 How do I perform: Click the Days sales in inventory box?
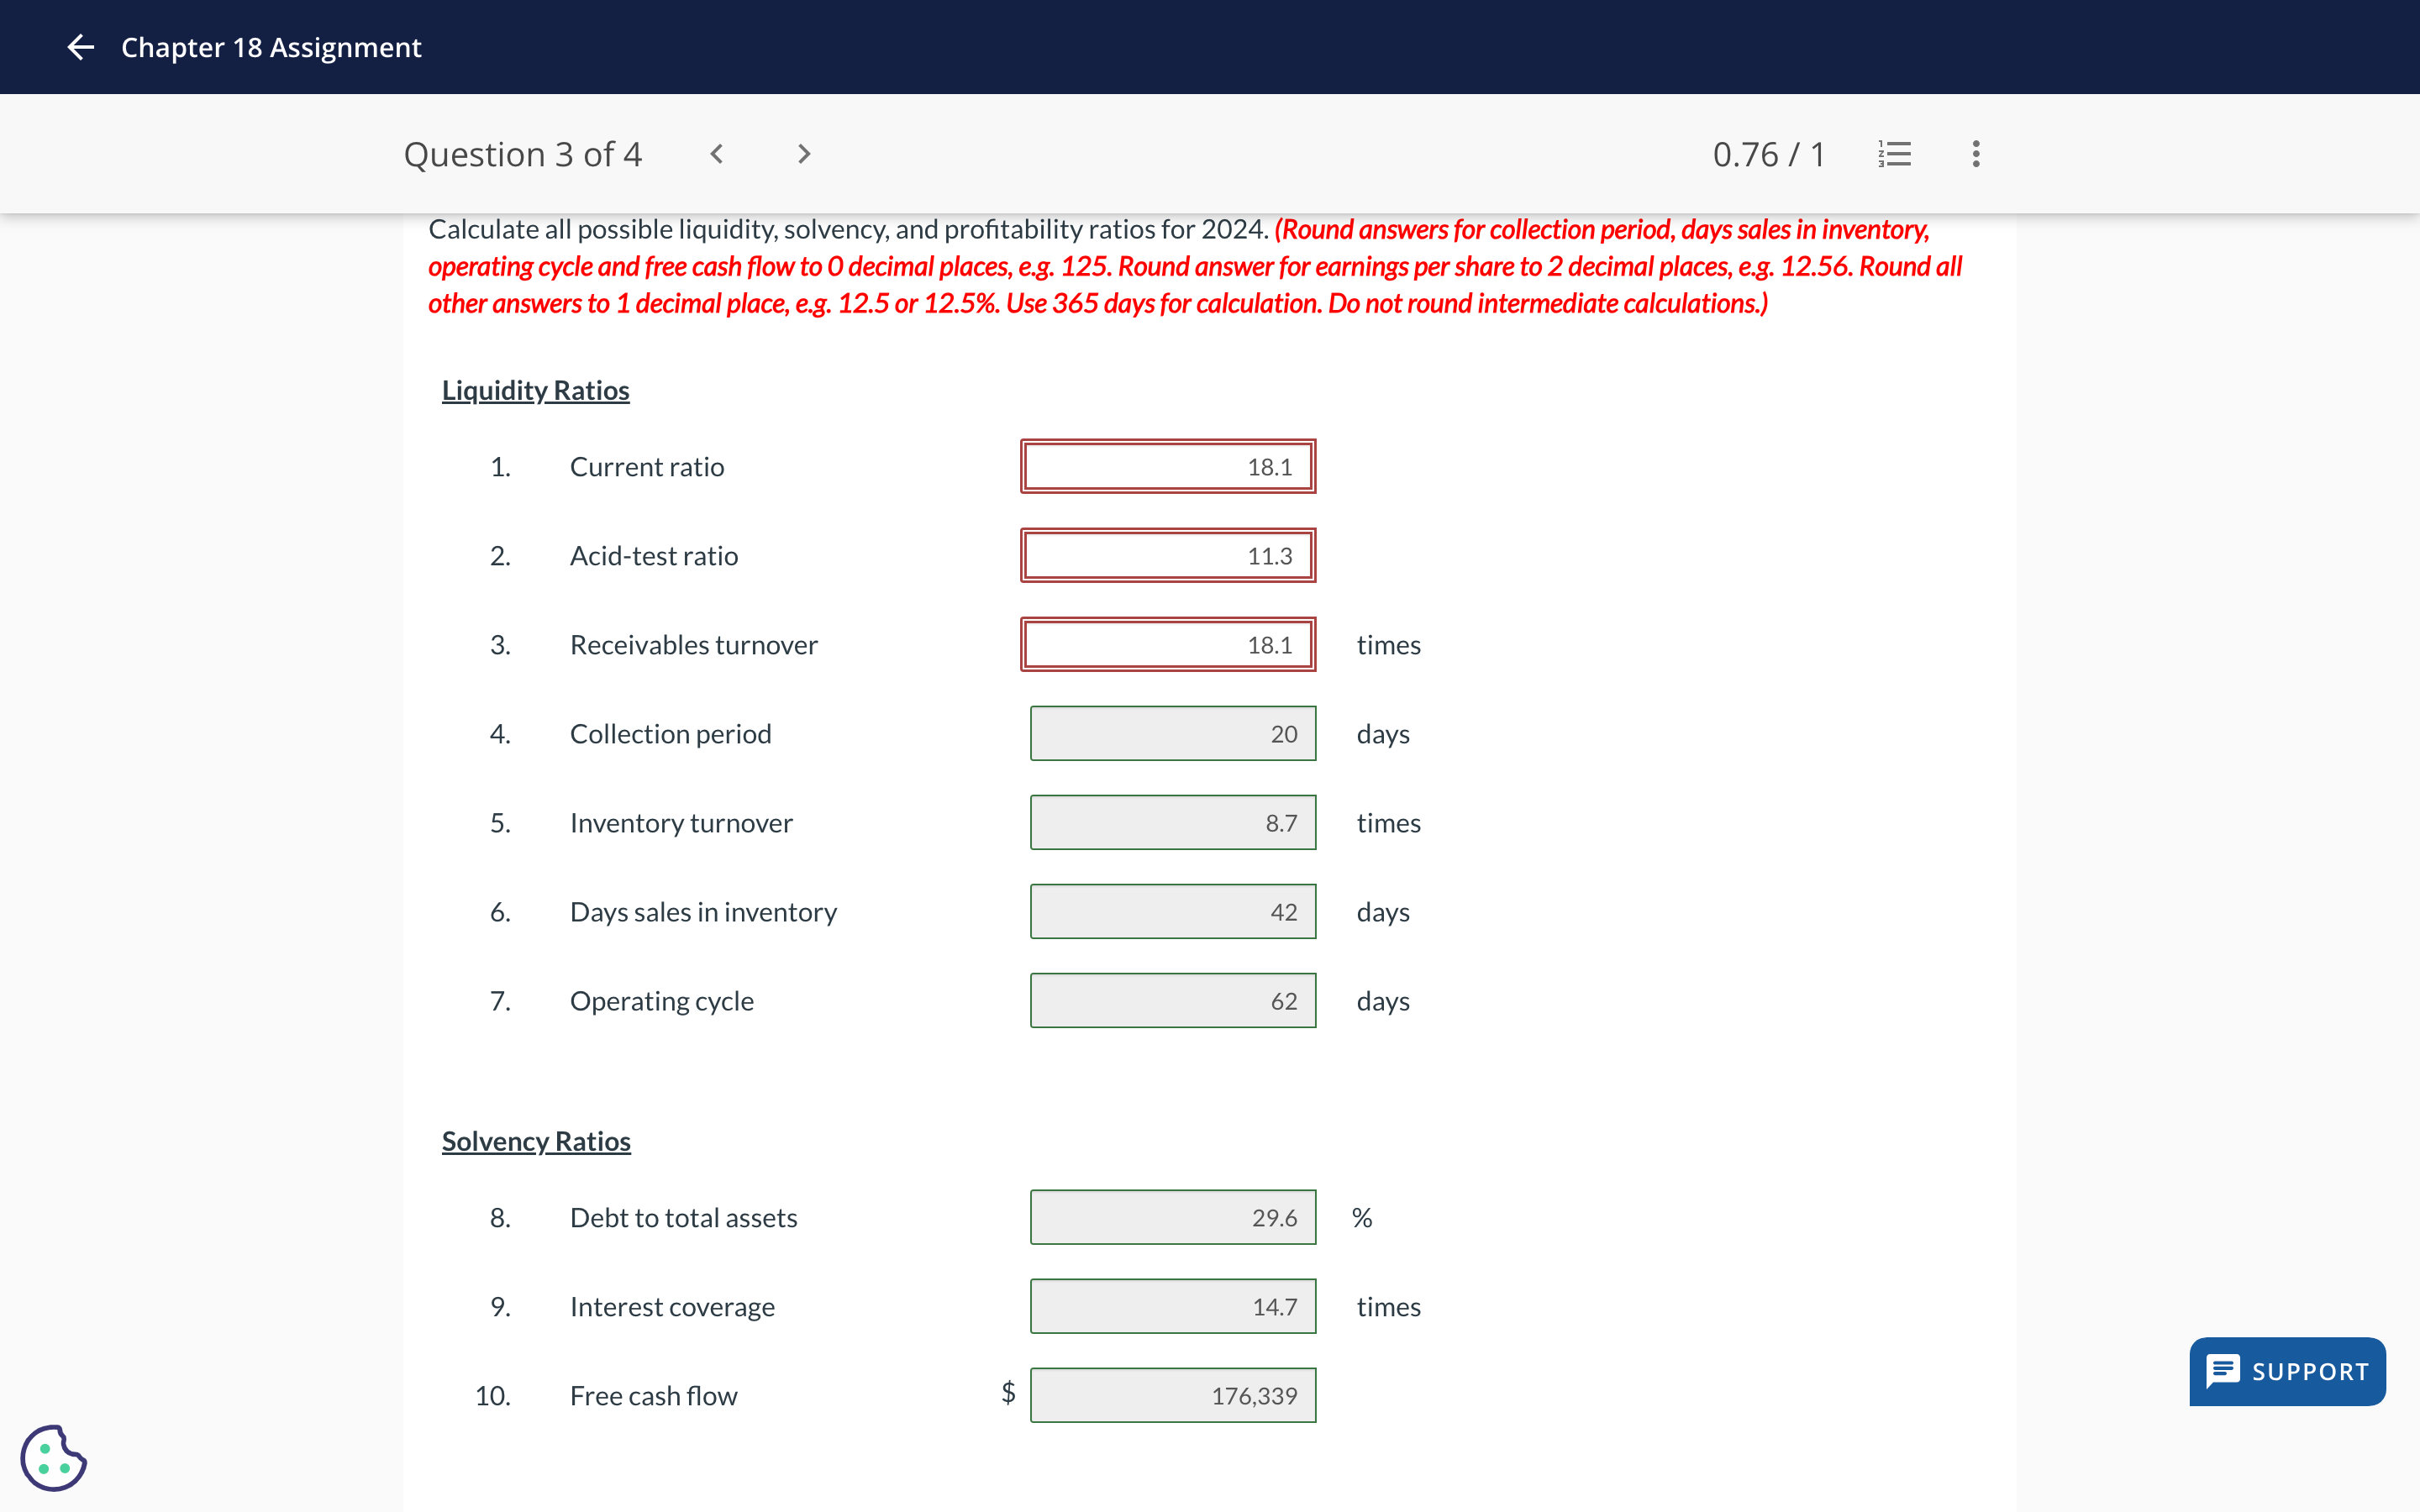(x=1172, y=912)
